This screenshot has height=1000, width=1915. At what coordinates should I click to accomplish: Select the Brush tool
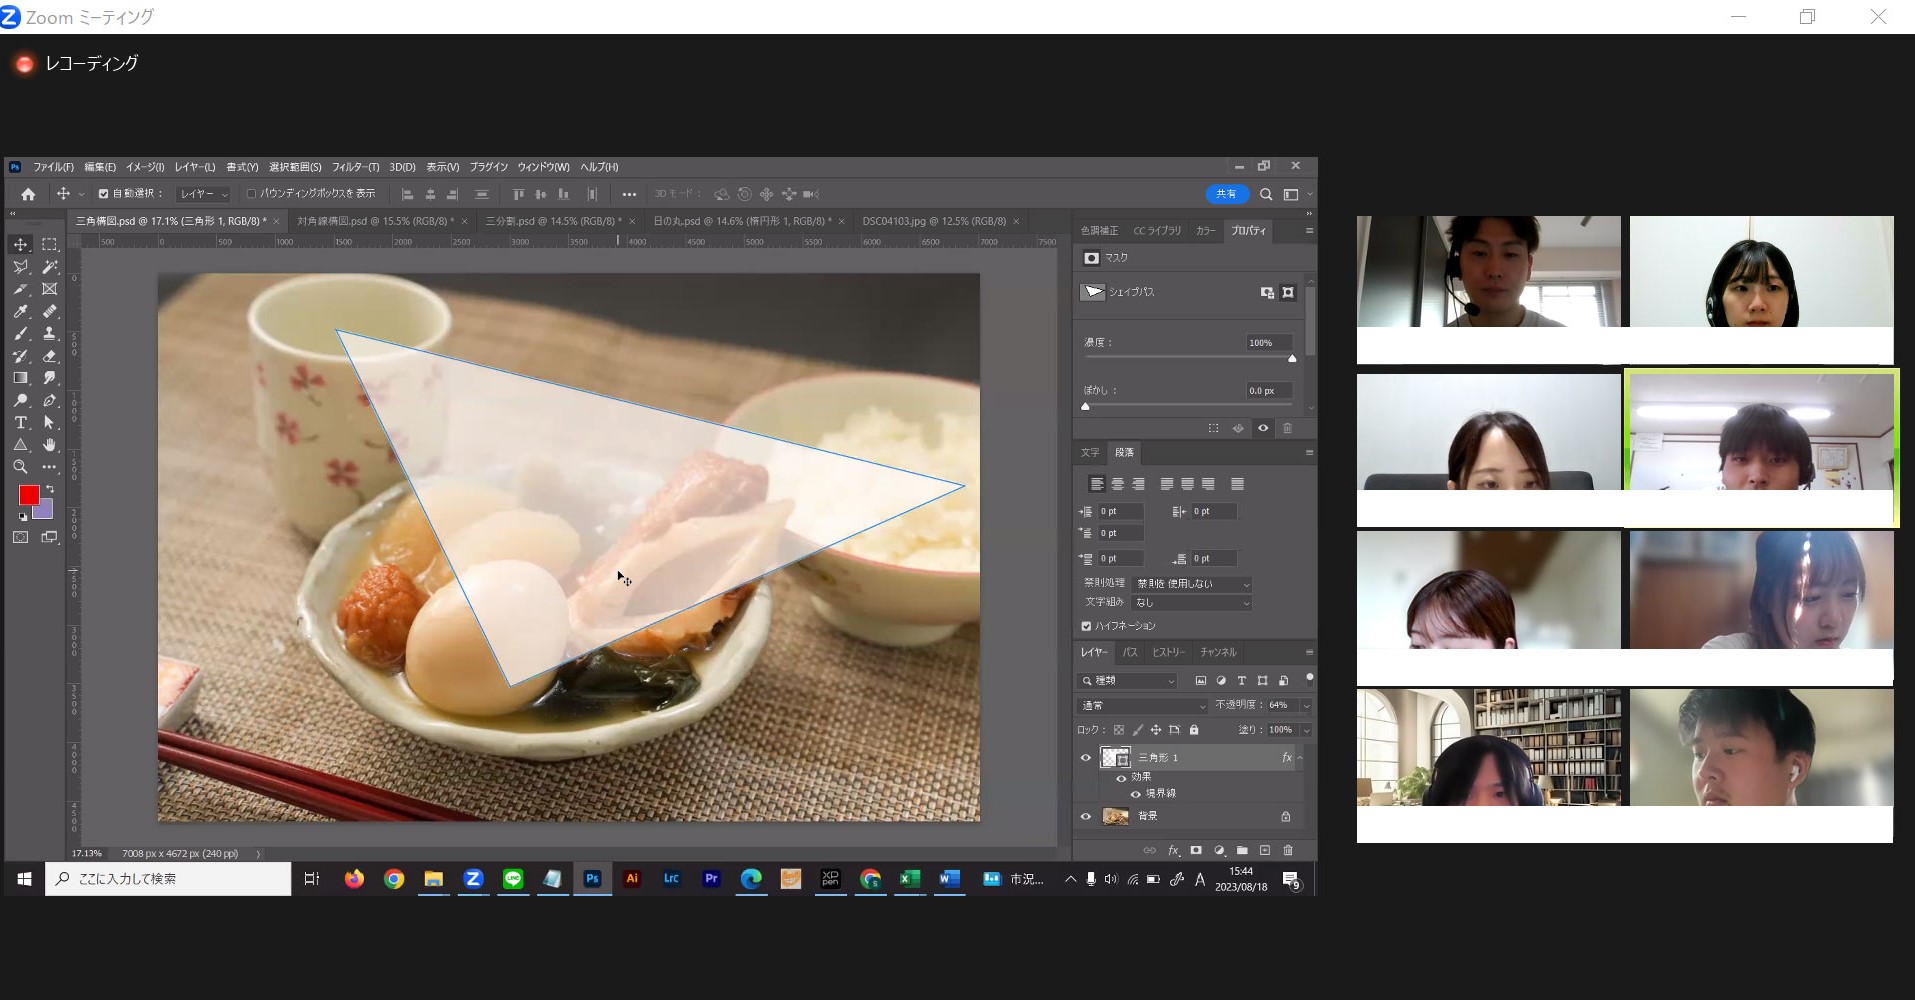pyautogui.click(x=20, y=334)
